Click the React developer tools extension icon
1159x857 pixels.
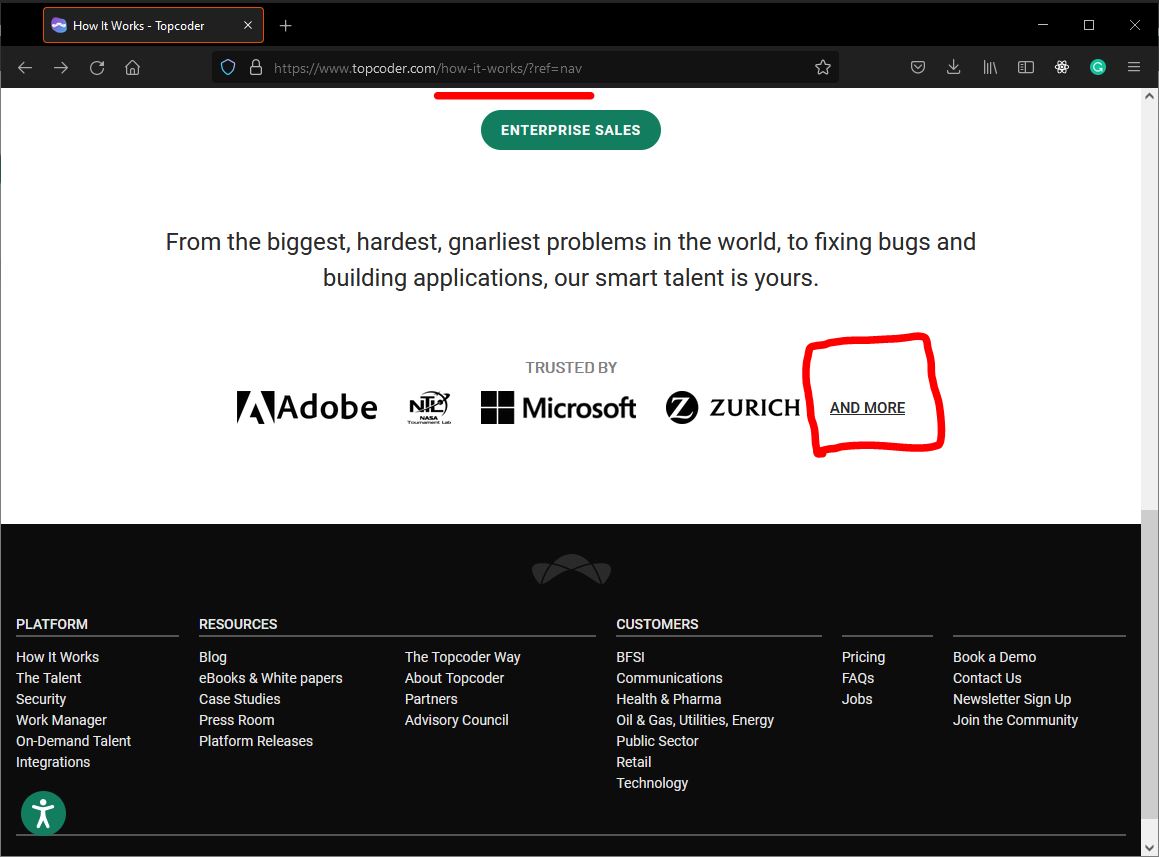[x=1062, y=68]
